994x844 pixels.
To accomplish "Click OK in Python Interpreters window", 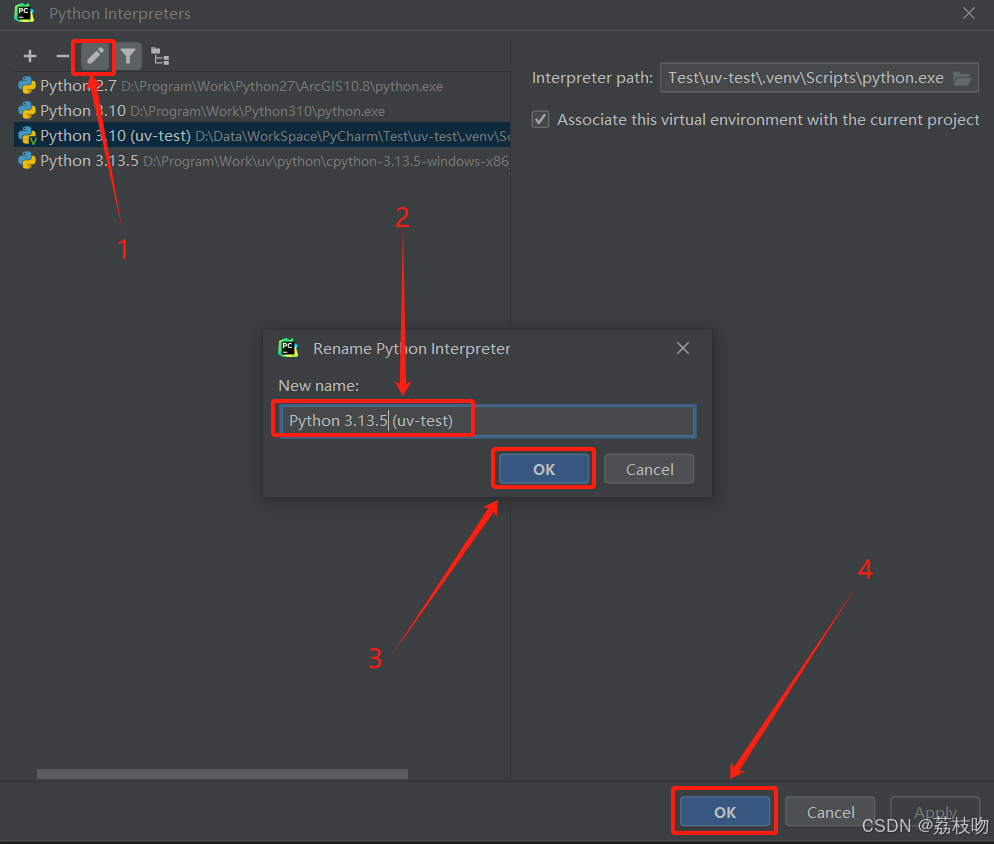I will click(725, 812).
